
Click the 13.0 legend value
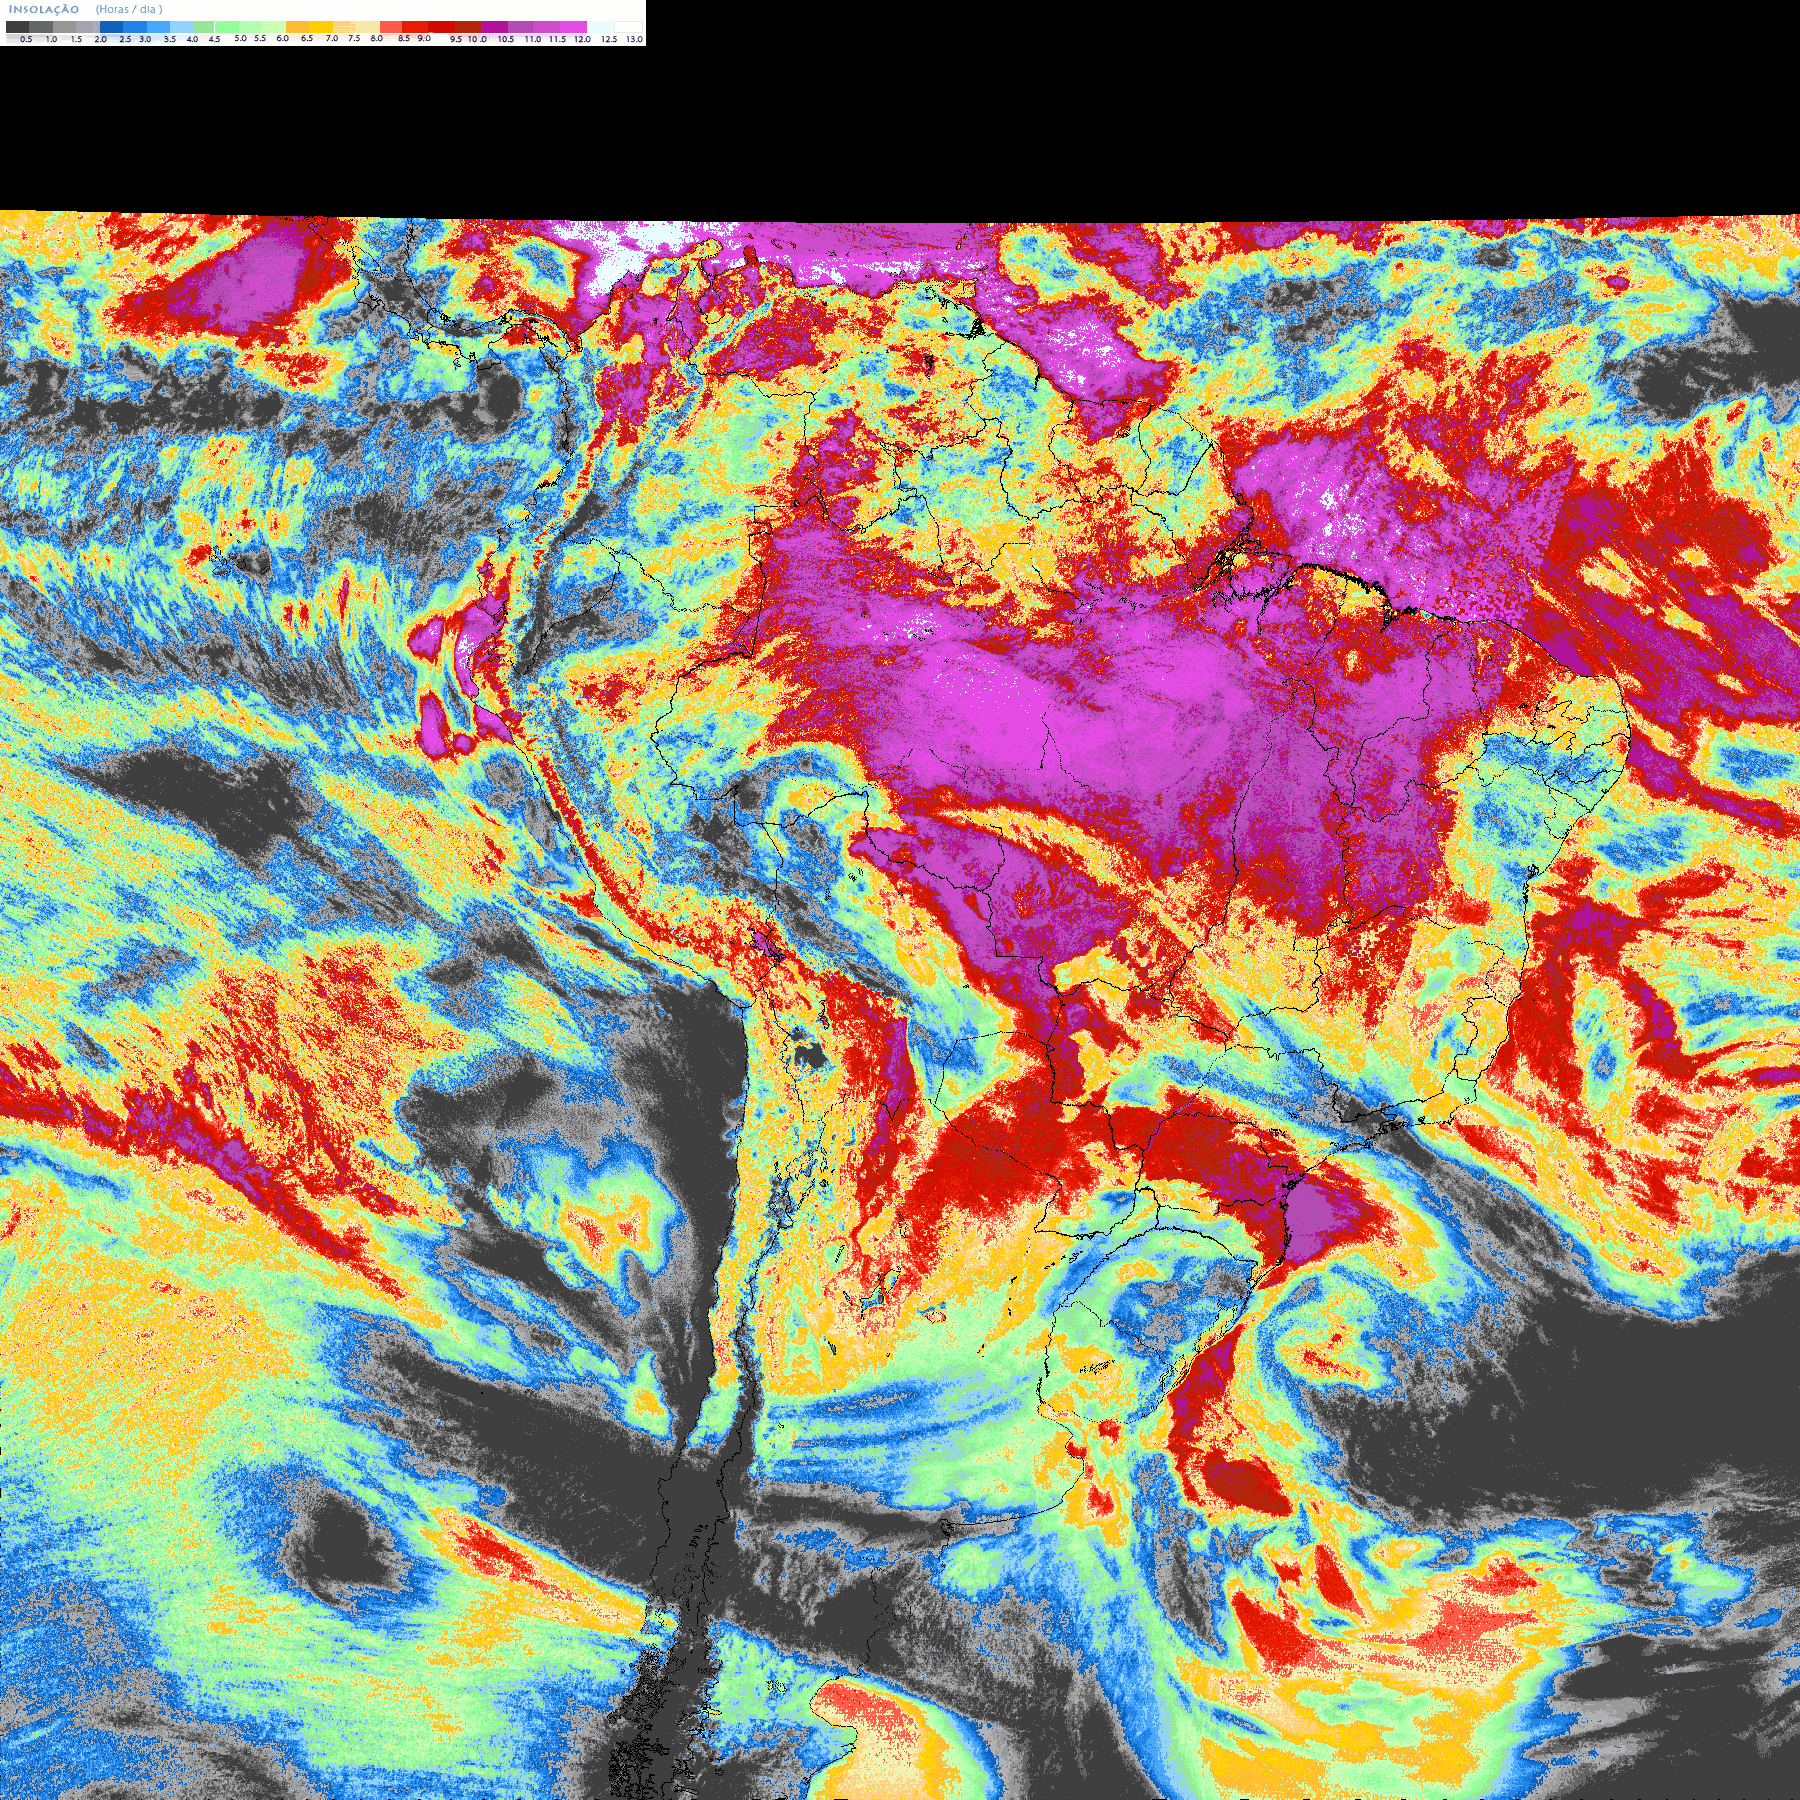click(x=635, y=39)
